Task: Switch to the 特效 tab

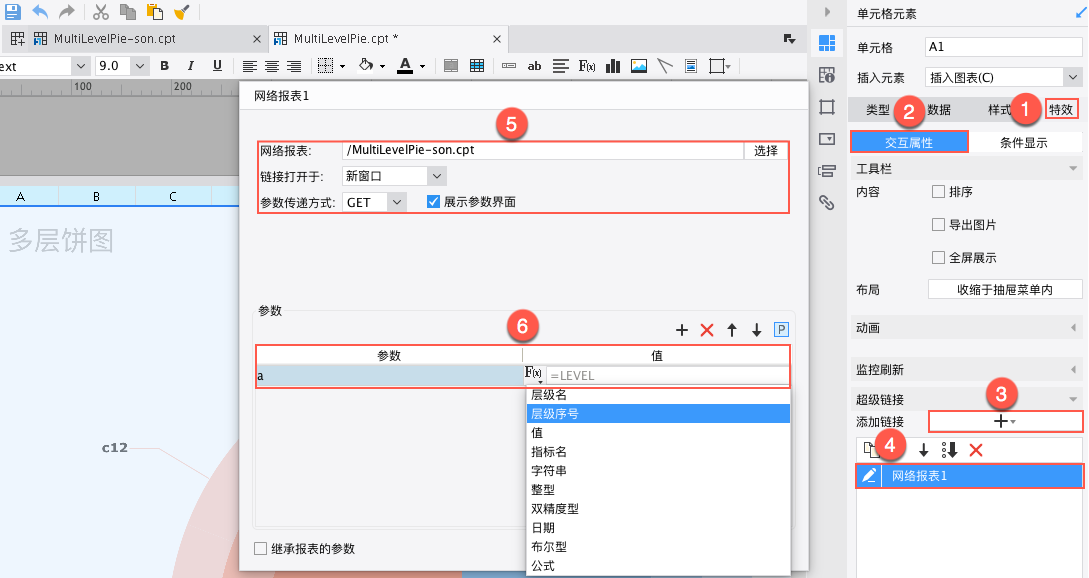Action: [x=1061, y=109]
